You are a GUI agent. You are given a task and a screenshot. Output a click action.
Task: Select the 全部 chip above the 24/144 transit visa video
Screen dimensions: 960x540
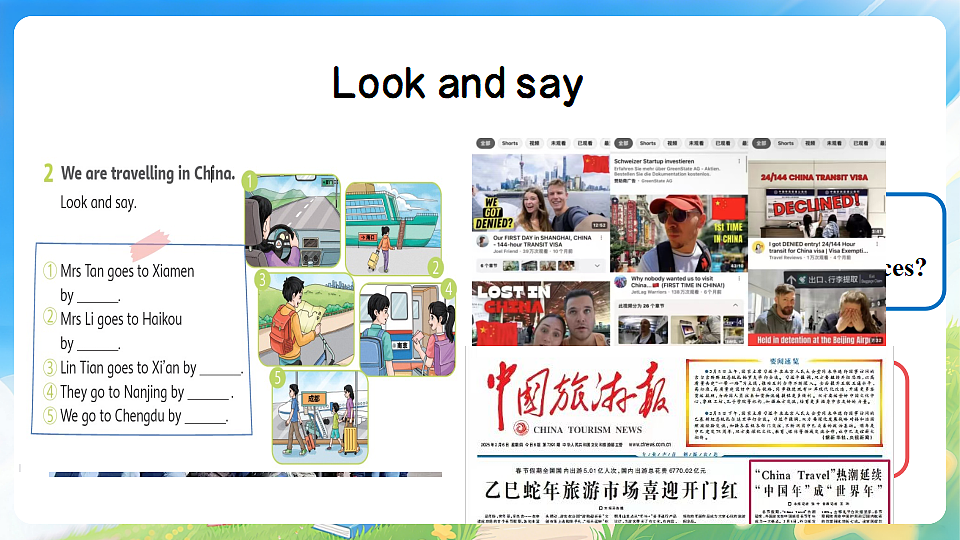(x=761, y=143)
